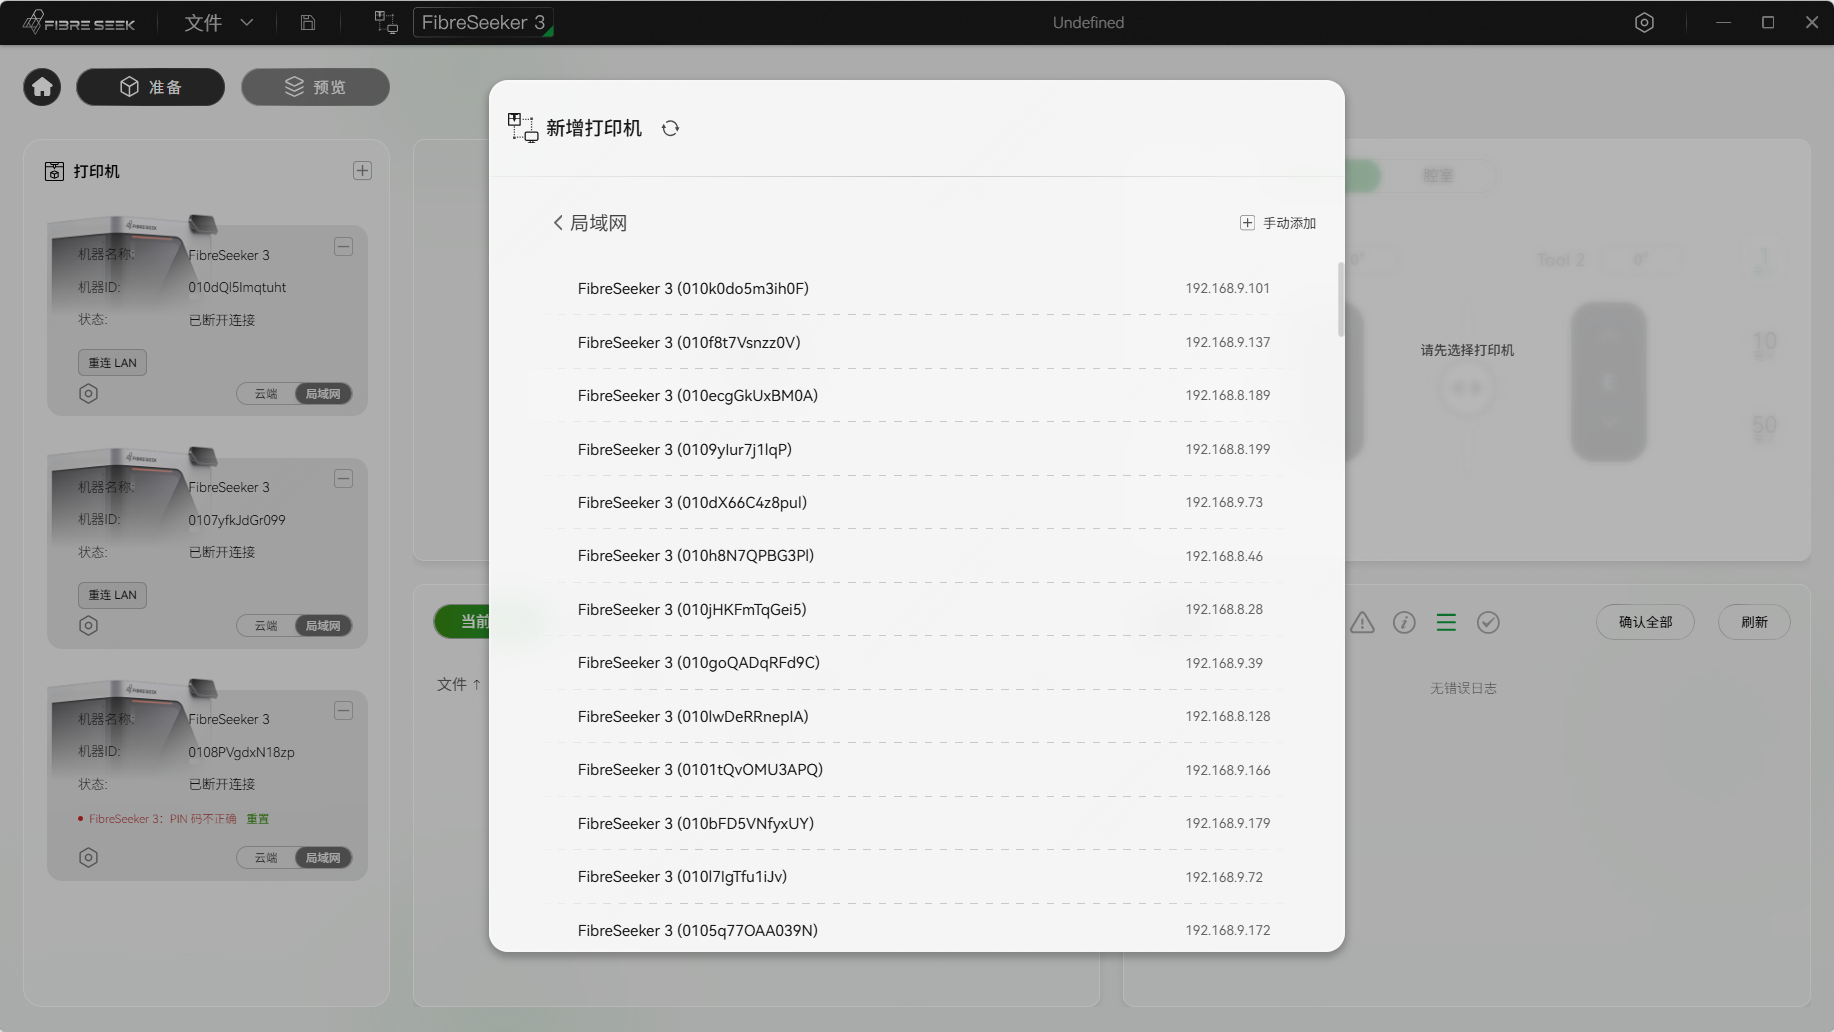Click the home icon button
This screenshot has width=1834, height=1032.
pos(42,87)
